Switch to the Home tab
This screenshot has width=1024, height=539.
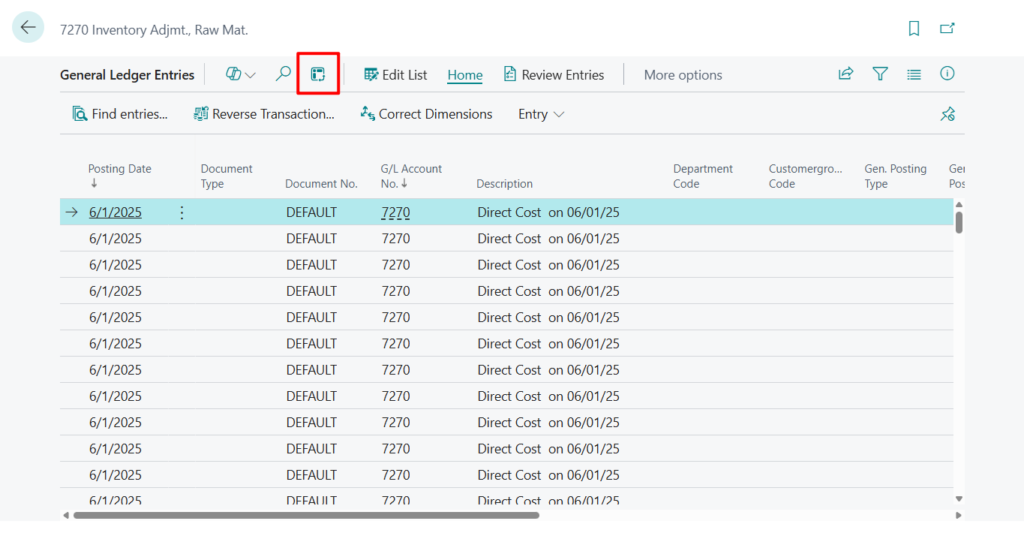pyautogui.click(x=465, y=75)
